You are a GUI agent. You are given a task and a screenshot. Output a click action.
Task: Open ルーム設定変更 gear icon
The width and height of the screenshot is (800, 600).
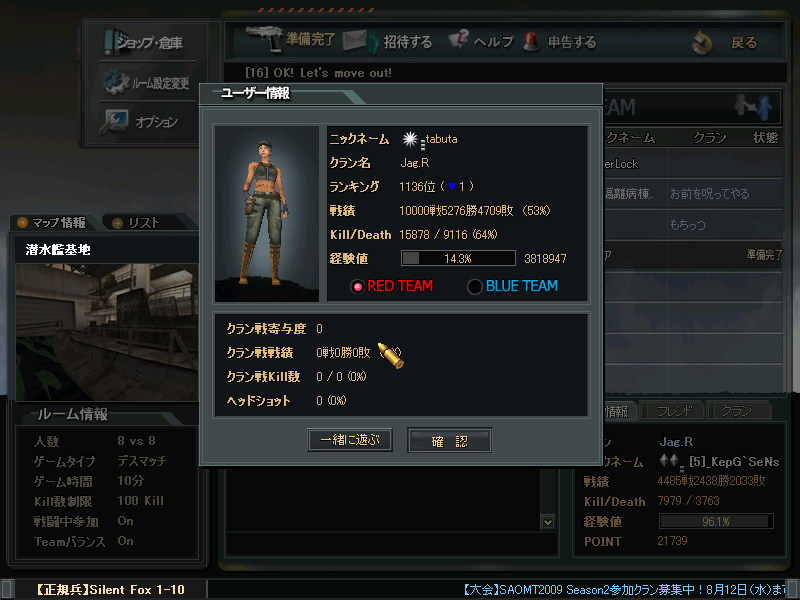115,82
